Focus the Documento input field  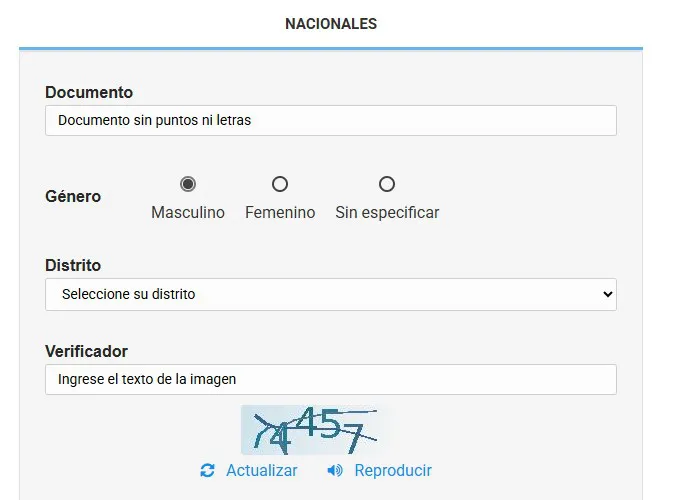330,120
